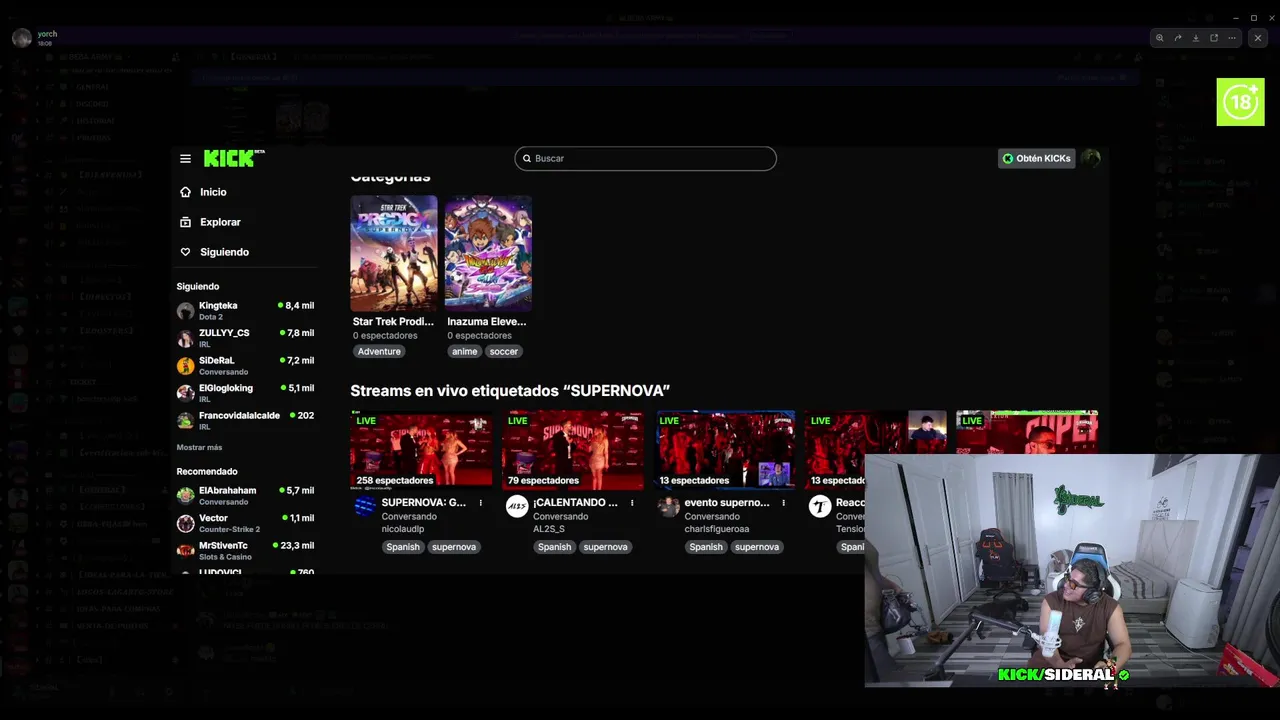Open Vector's avatar in Recomendado list
1280x720 pixels.
click(185, 523)
